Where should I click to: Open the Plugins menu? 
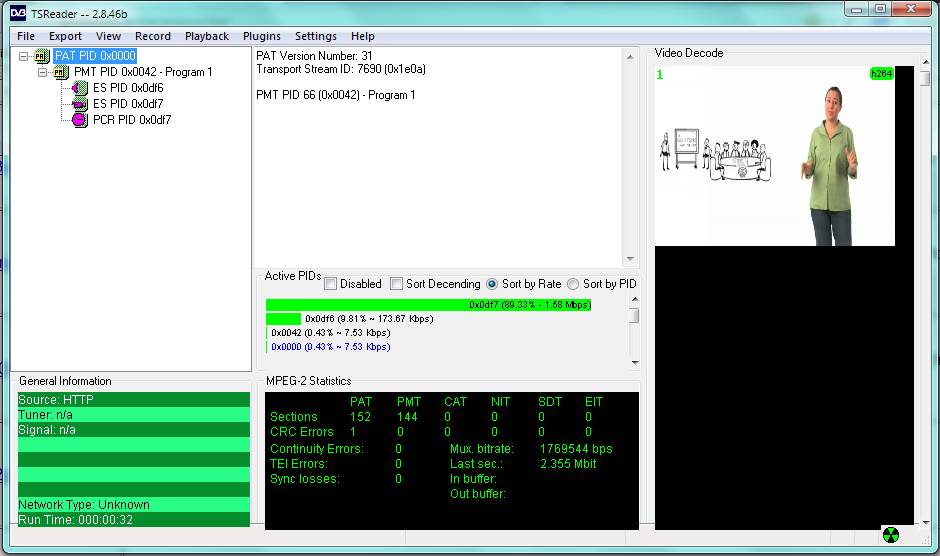coord(261,36)
